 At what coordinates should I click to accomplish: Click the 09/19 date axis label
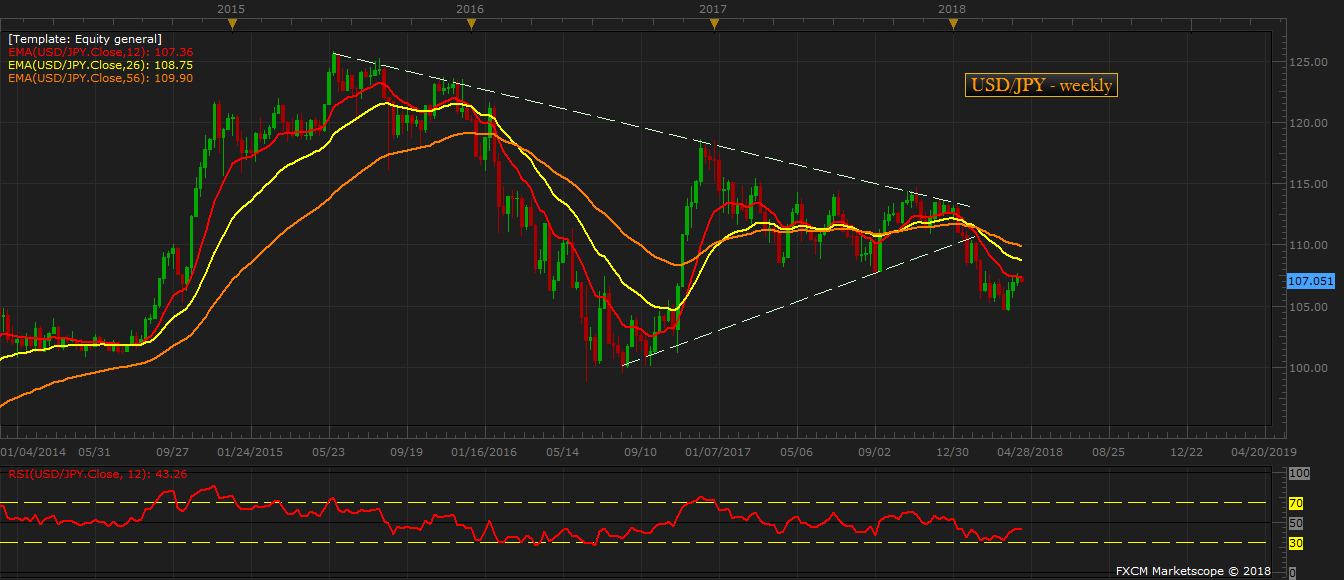(x=407, y=452)
